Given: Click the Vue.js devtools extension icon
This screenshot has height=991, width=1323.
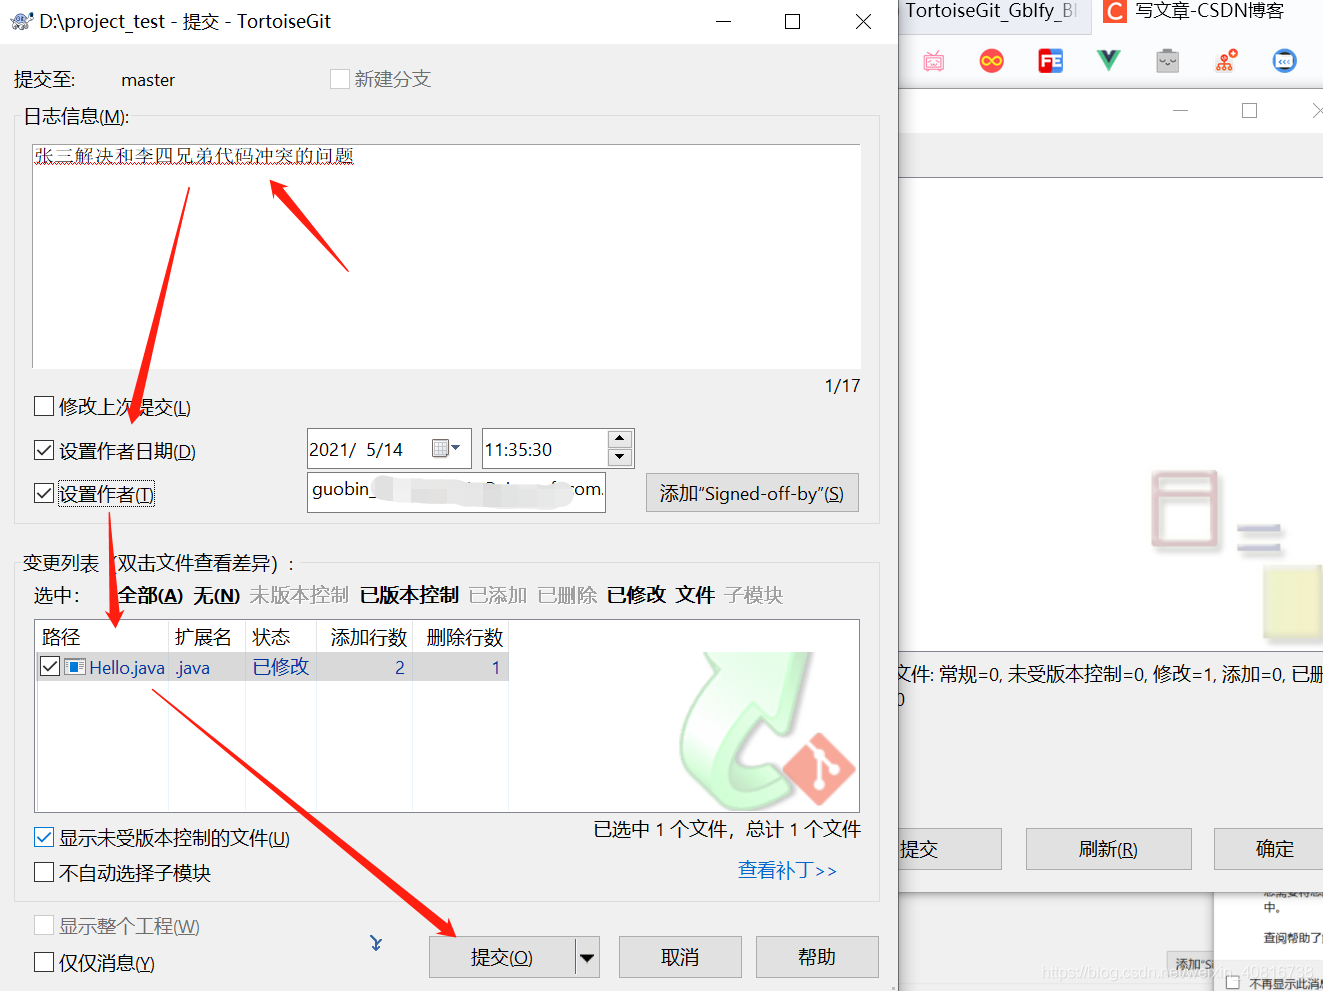Looking at the screenshot, I should tap(1108, 61).
